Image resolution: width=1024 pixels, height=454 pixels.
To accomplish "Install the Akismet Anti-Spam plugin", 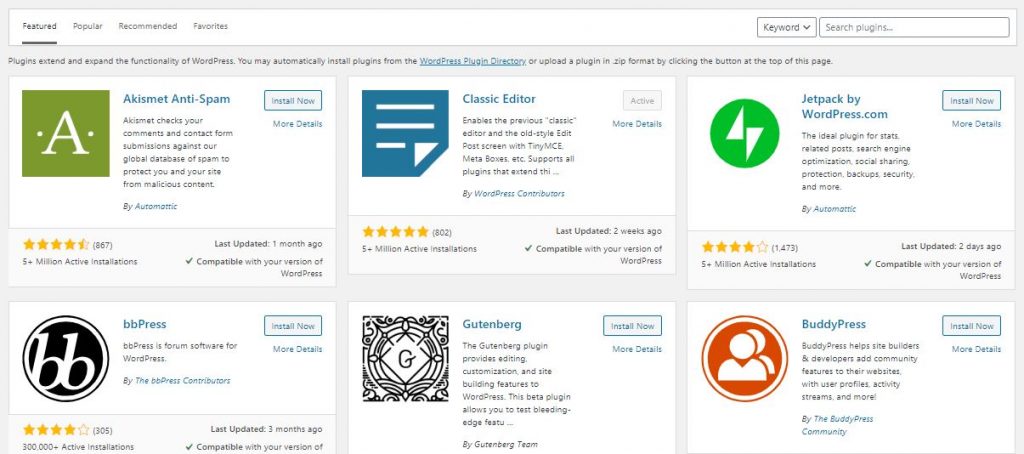I will tap(293, 101).
